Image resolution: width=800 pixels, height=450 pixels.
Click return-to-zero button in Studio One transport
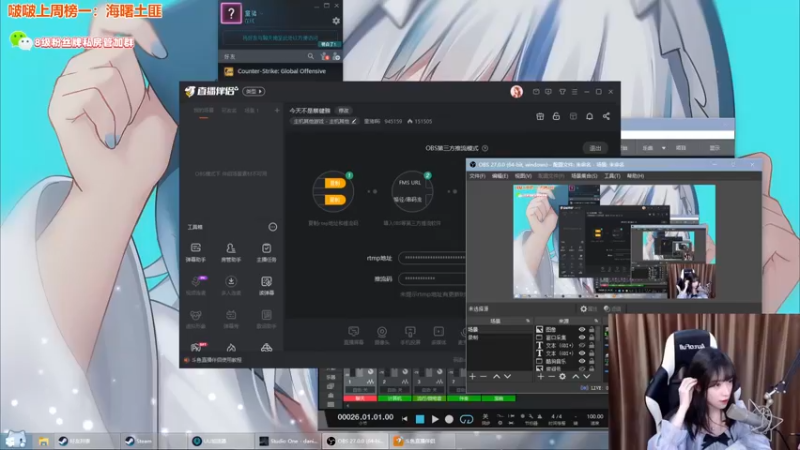(405, 419)
